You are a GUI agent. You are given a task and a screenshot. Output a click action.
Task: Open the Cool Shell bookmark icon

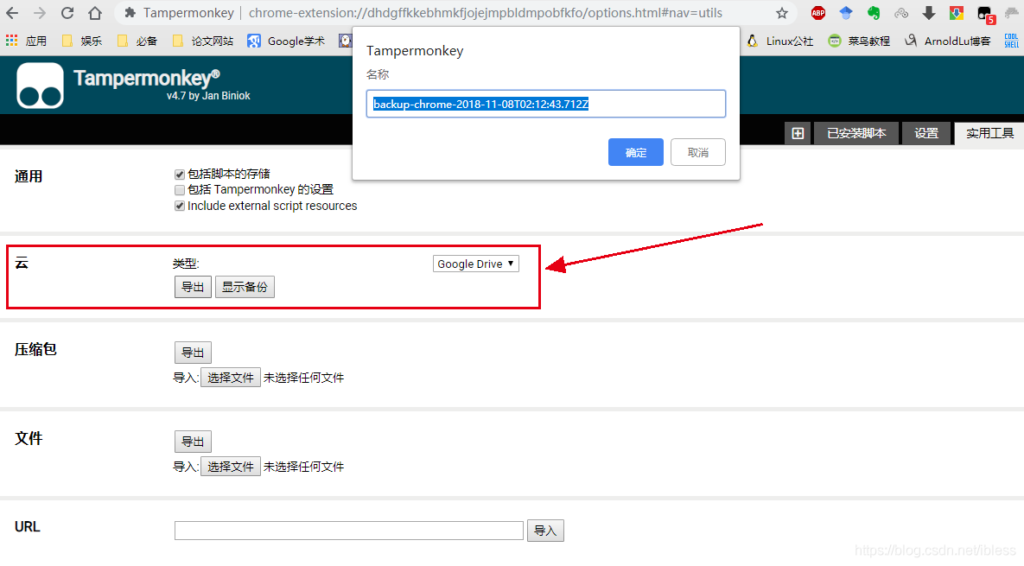[1011, 41]
